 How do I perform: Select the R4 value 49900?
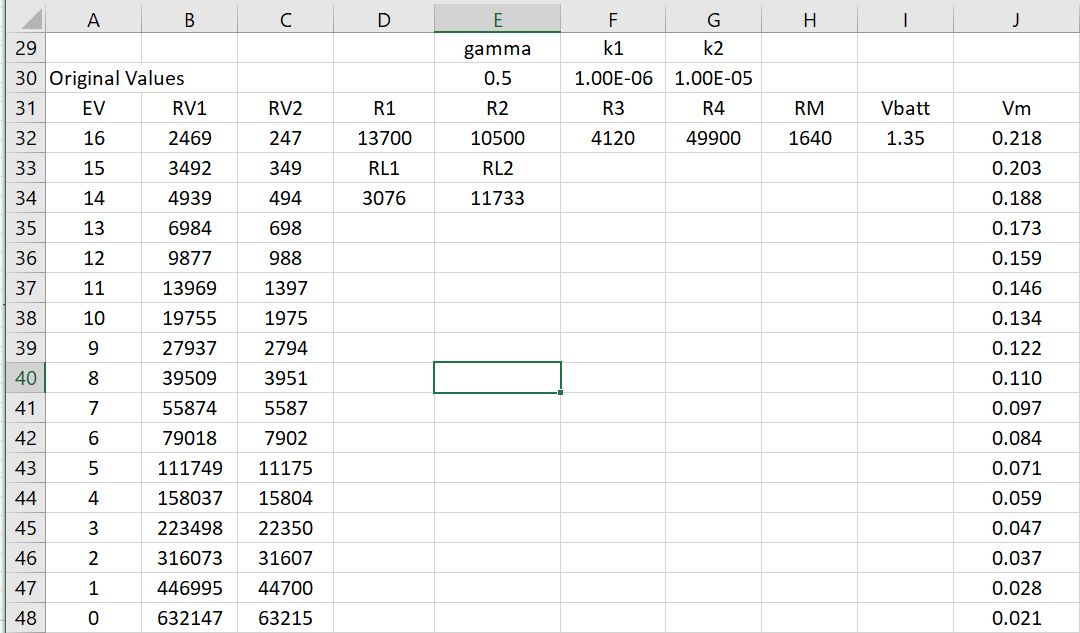[714, 138]
